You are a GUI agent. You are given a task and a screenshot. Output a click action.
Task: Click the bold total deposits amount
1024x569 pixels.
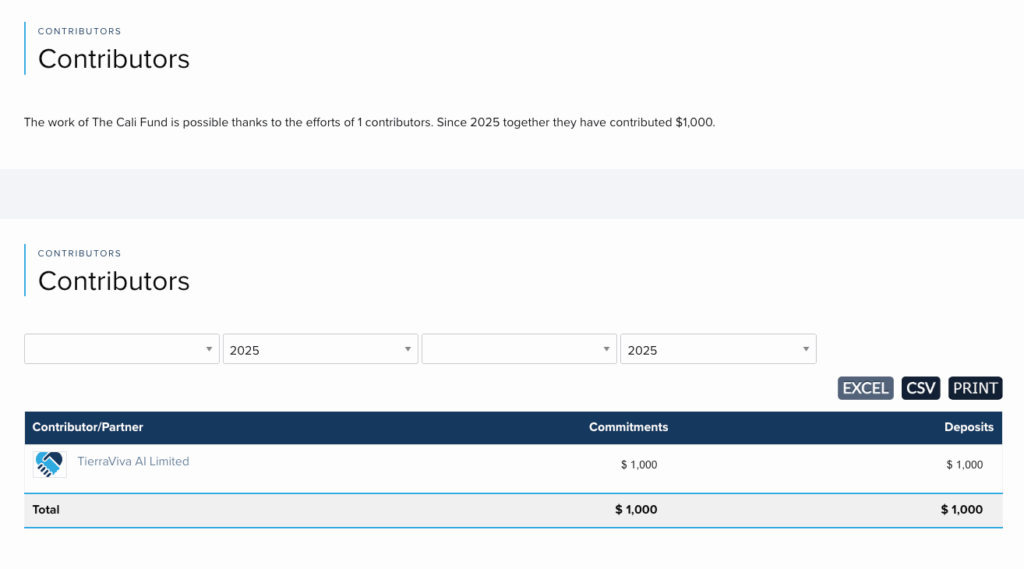coord(961,510)
